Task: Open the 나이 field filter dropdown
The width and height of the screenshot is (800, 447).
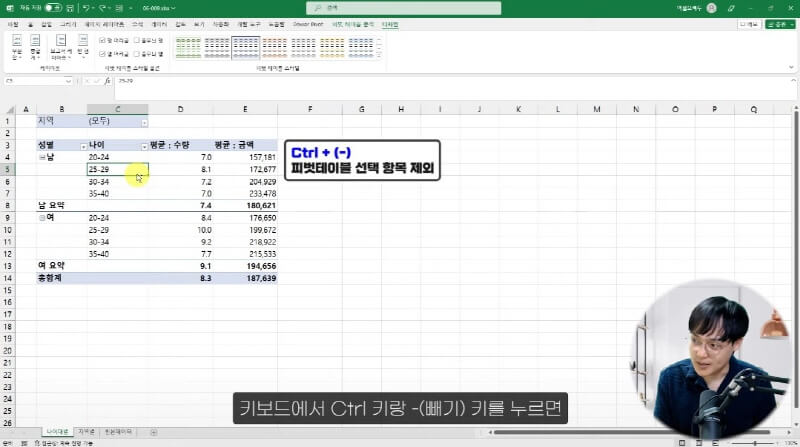Action: coord(144,146)
